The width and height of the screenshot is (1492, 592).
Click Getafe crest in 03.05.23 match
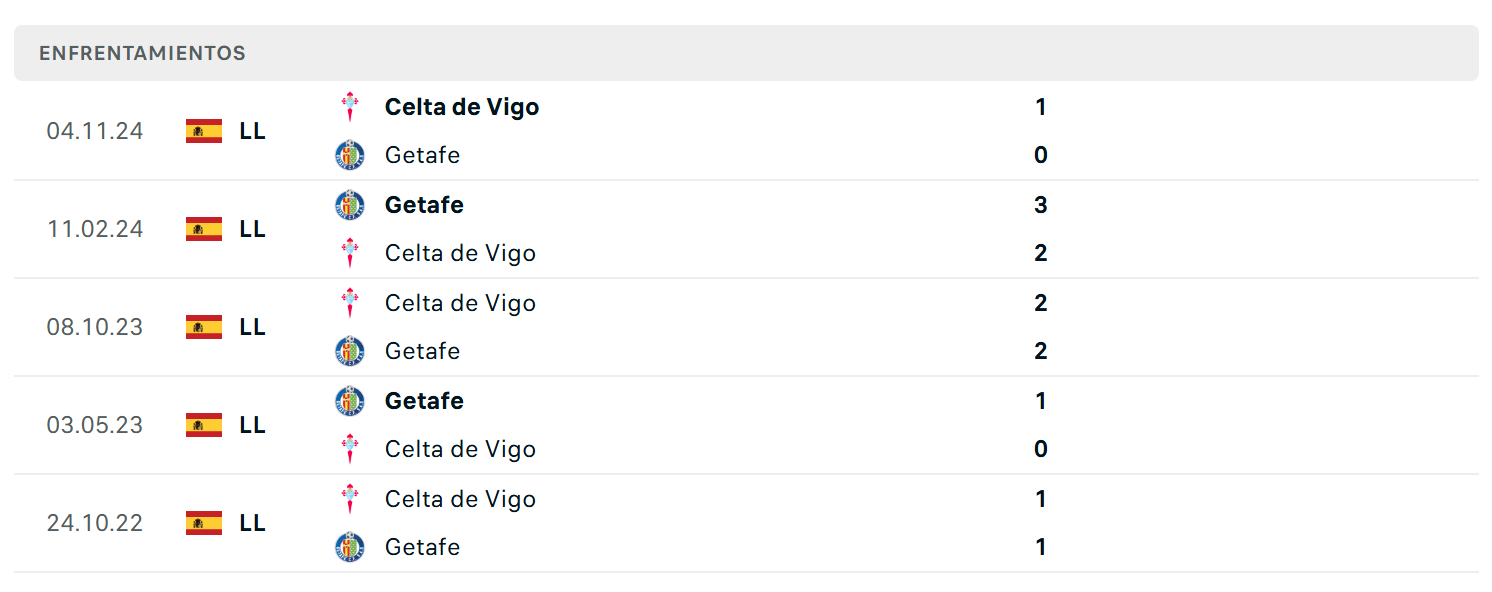[349, 400]
